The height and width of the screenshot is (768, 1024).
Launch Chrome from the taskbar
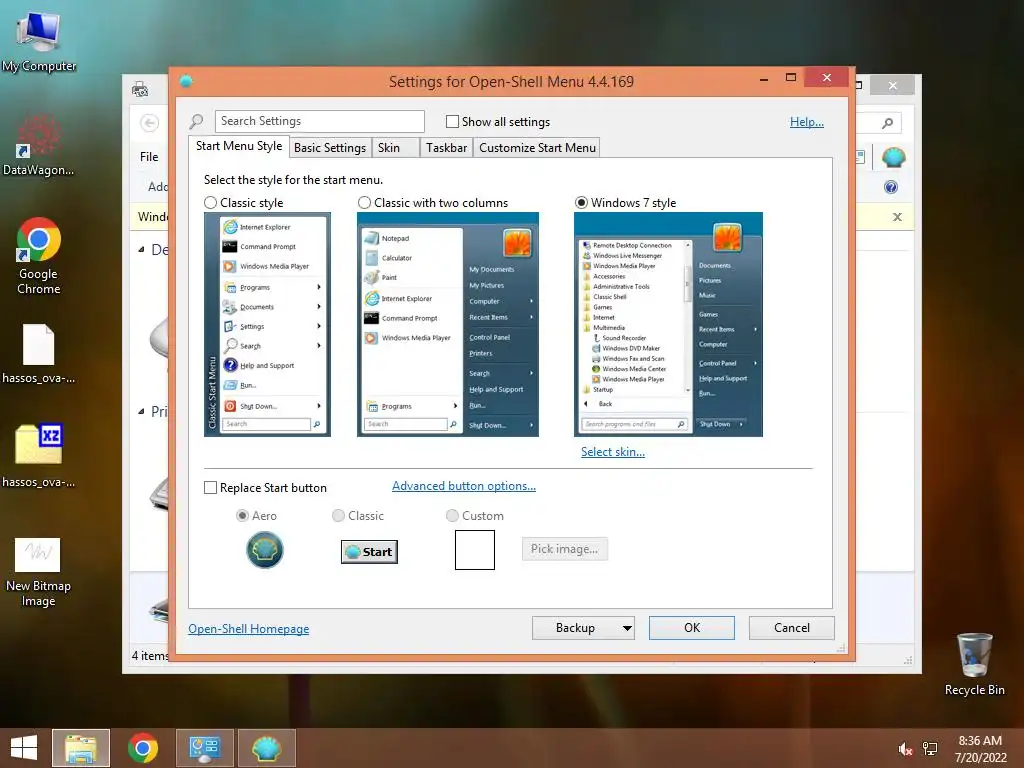[143, 748]
